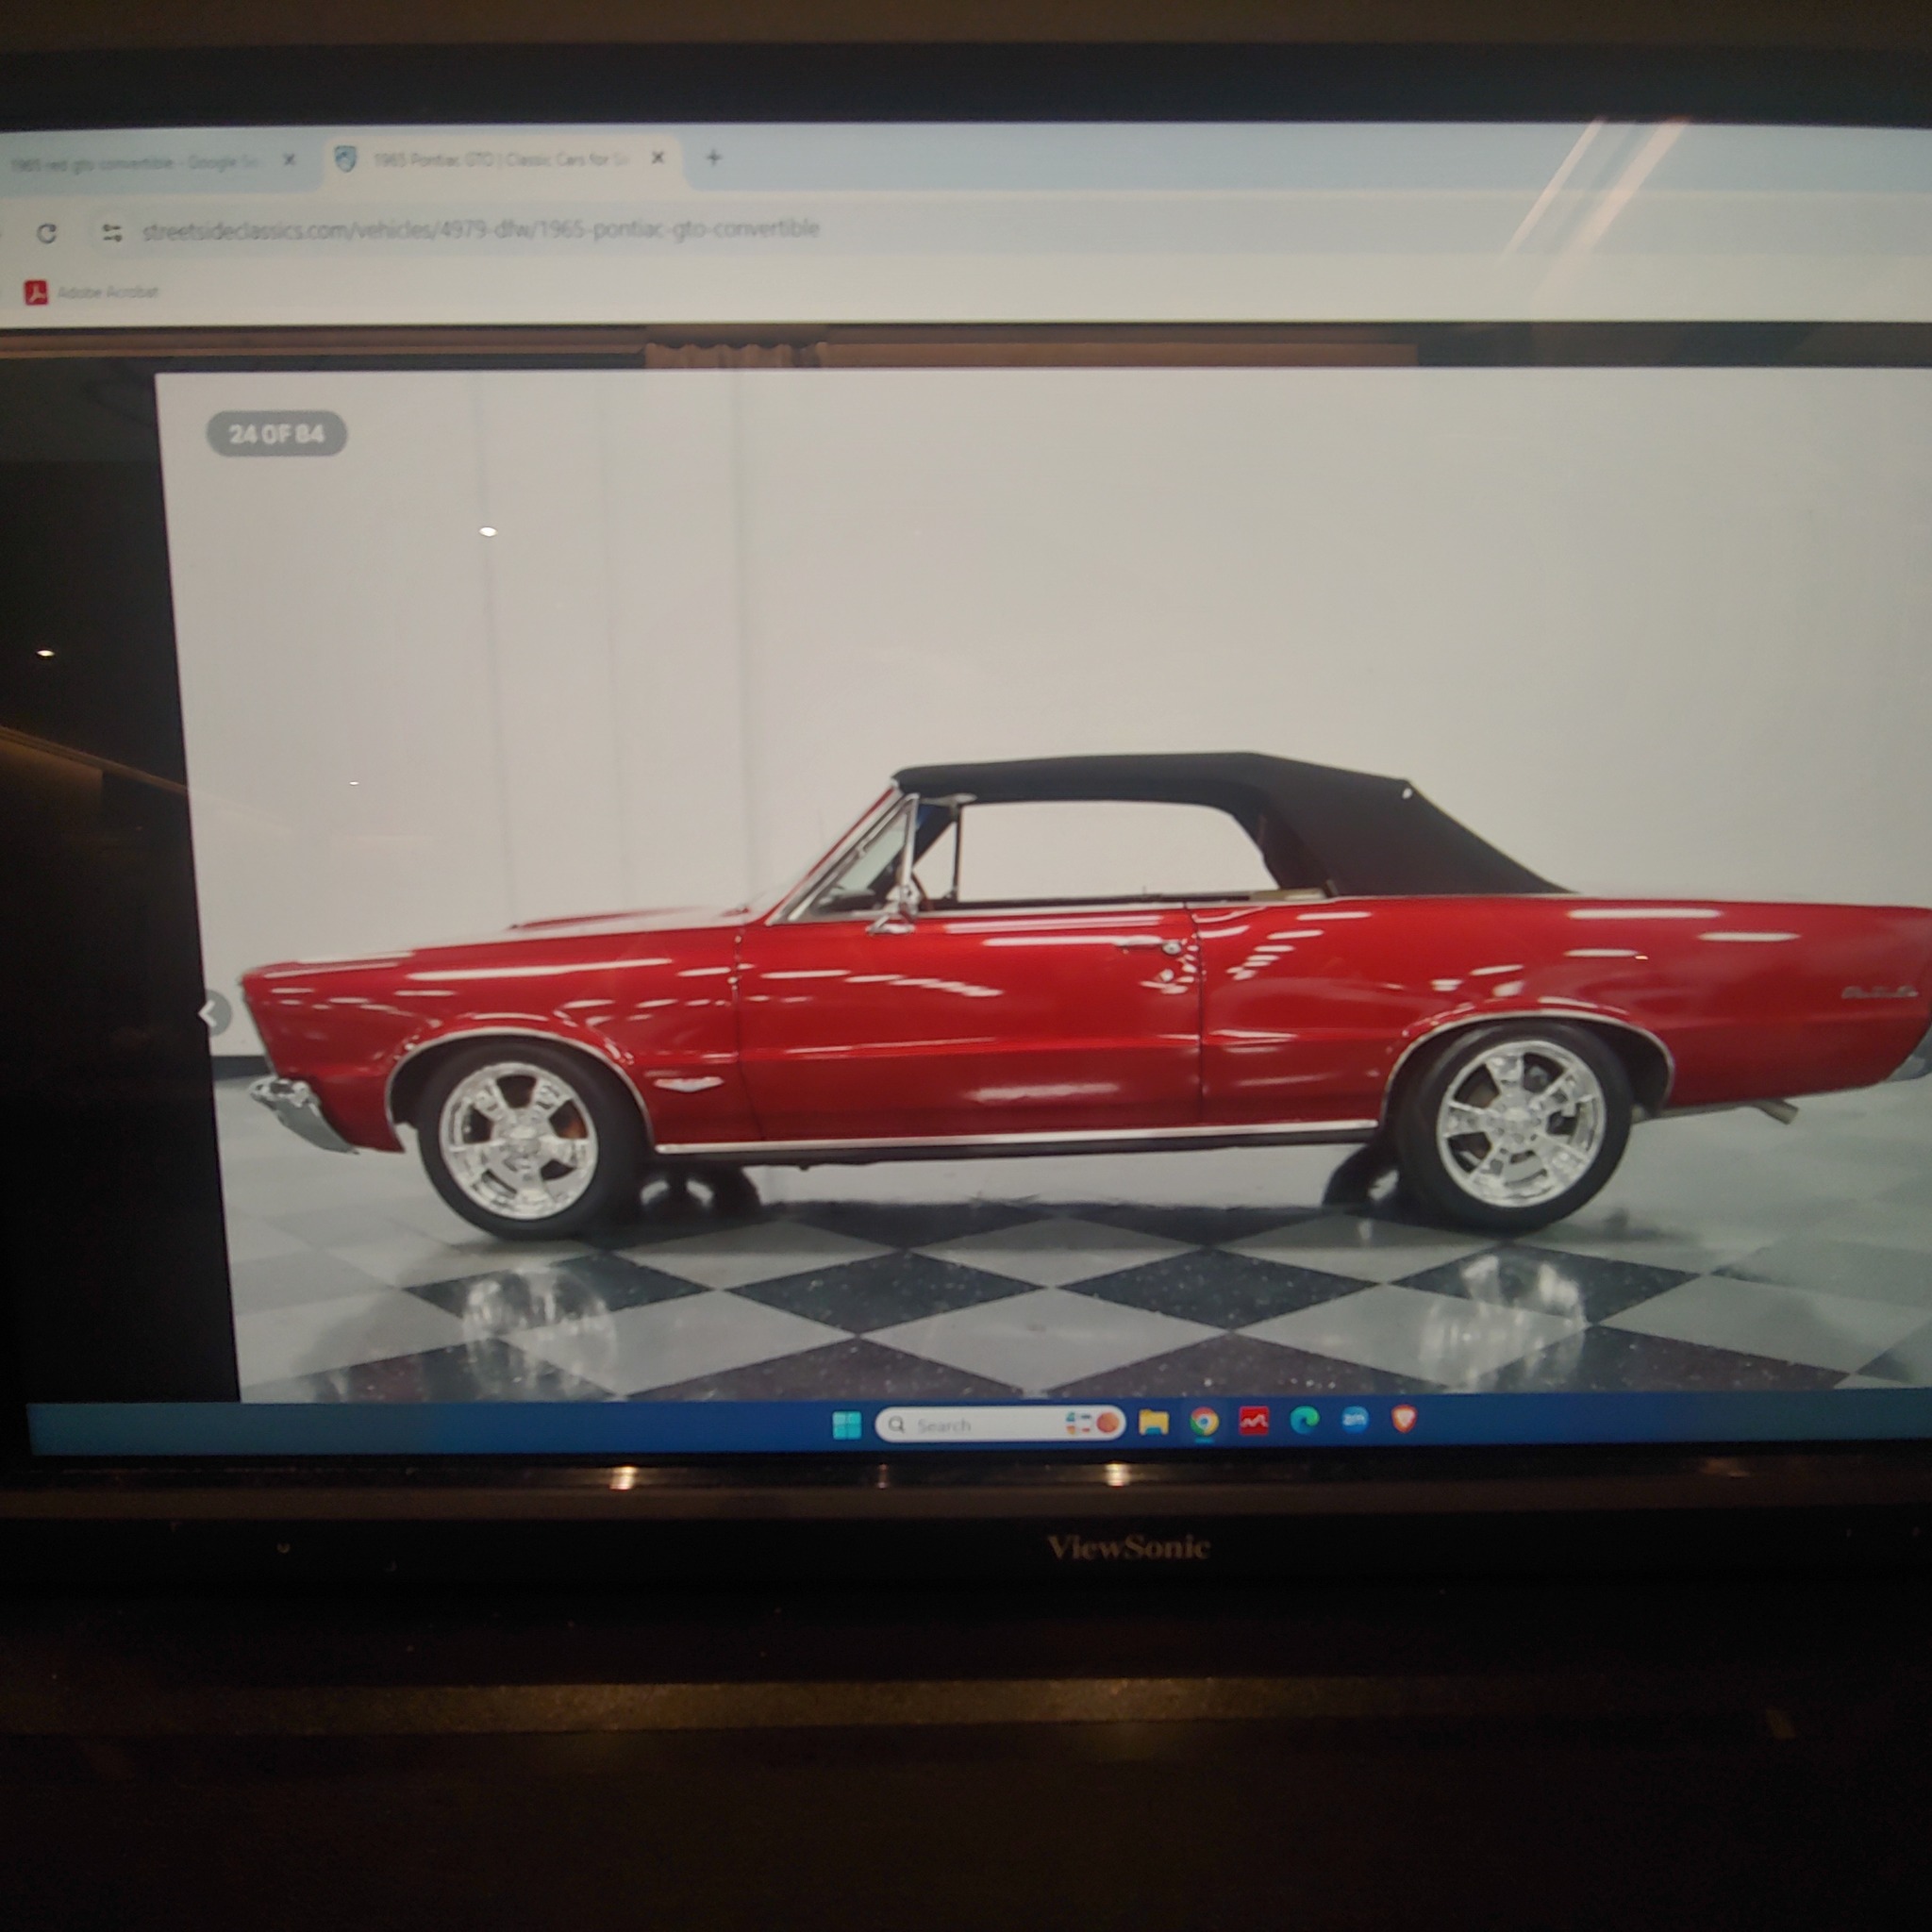The width and height of the screenshot is (1932, 1932).
Task: Open the Windows Start menu
Action: click(846, 1425)
